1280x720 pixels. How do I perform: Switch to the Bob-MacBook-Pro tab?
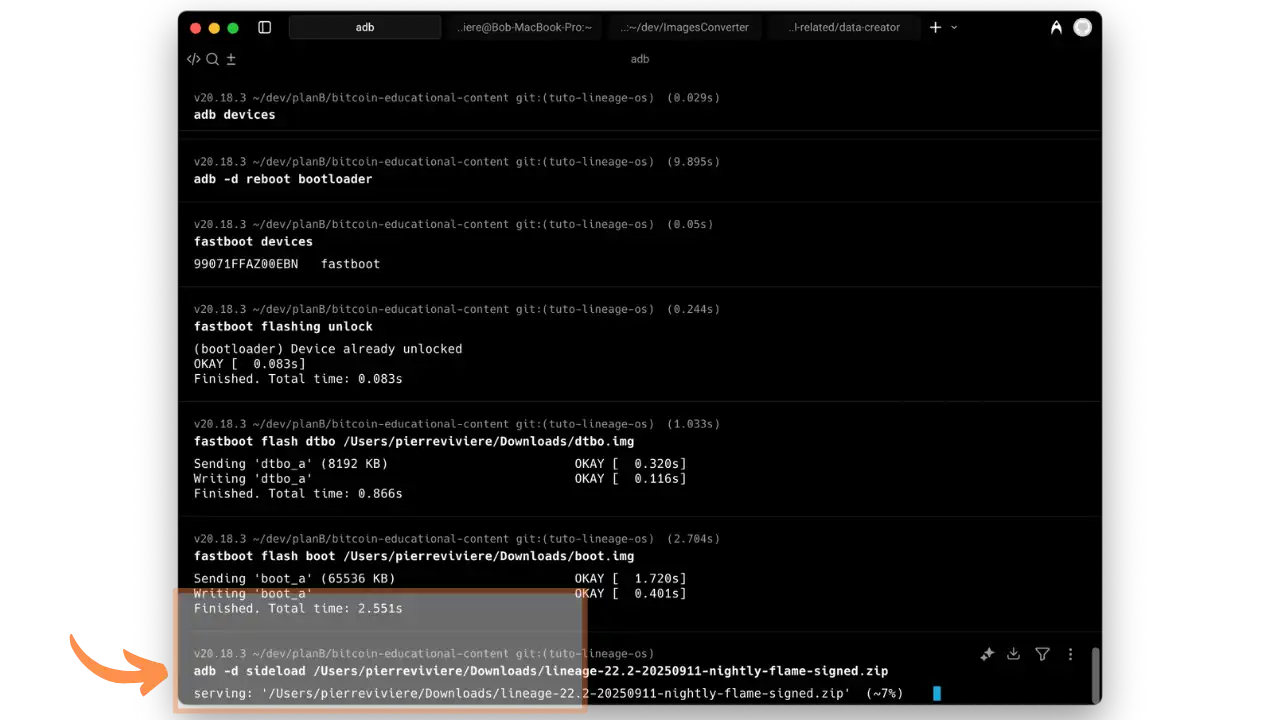[524, 28]
